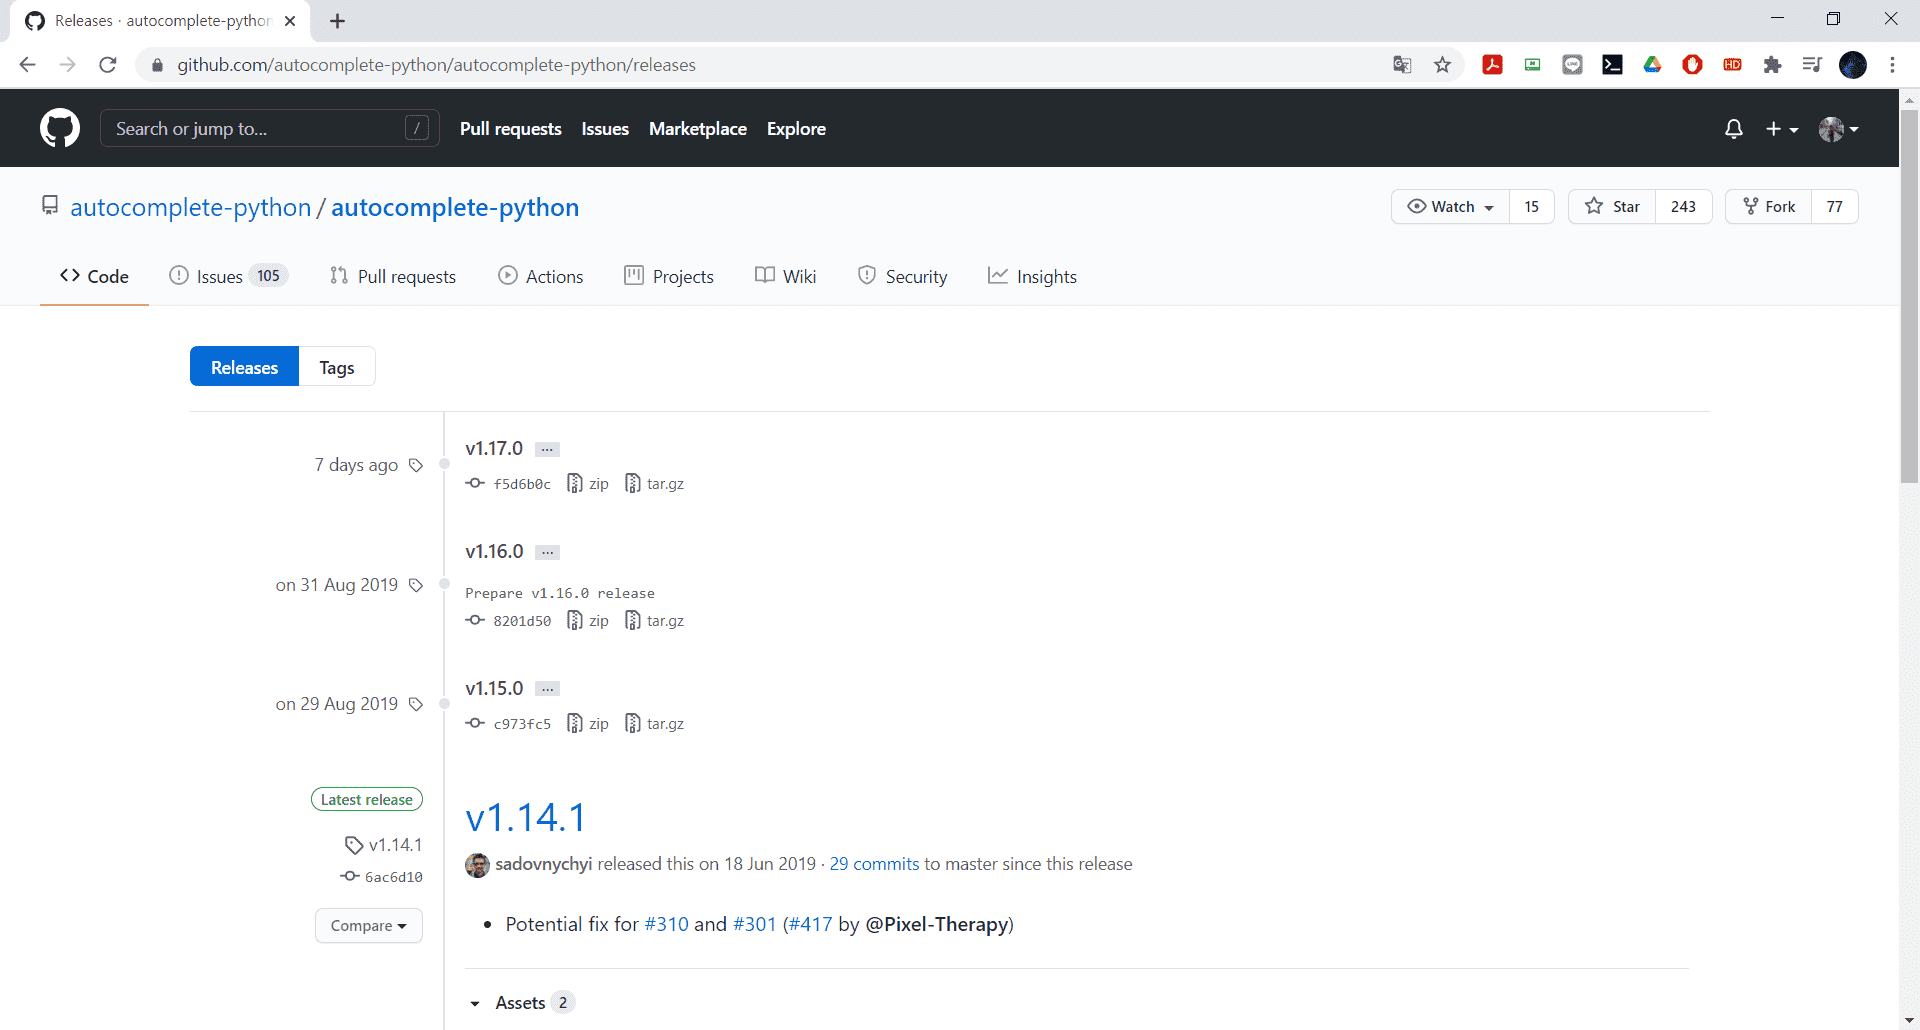Image resolution: width=1920 pixels, height=1030 pixels.
Task: Open the Watch dropdown
Action: coord(1450,206)
